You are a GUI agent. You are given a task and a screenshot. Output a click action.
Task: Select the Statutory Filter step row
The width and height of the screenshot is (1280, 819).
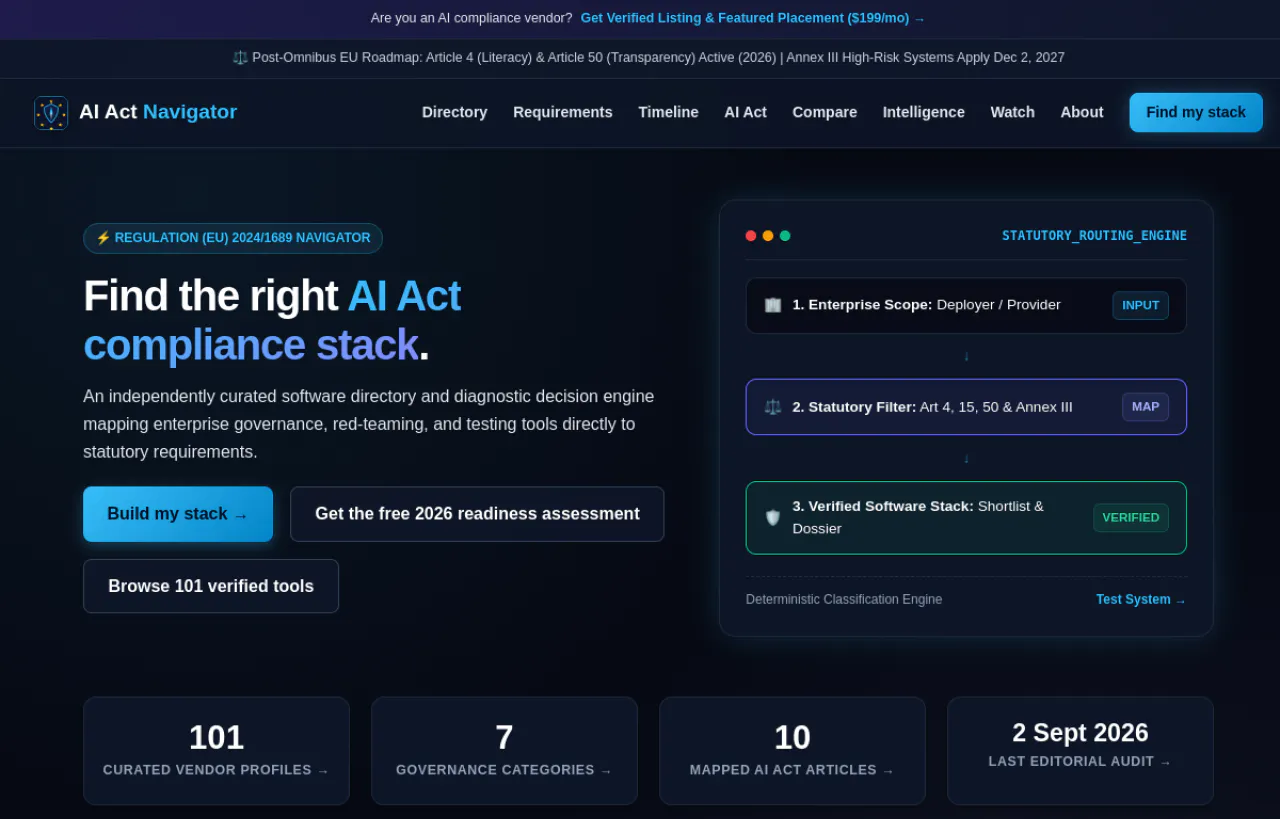point(966,407)
